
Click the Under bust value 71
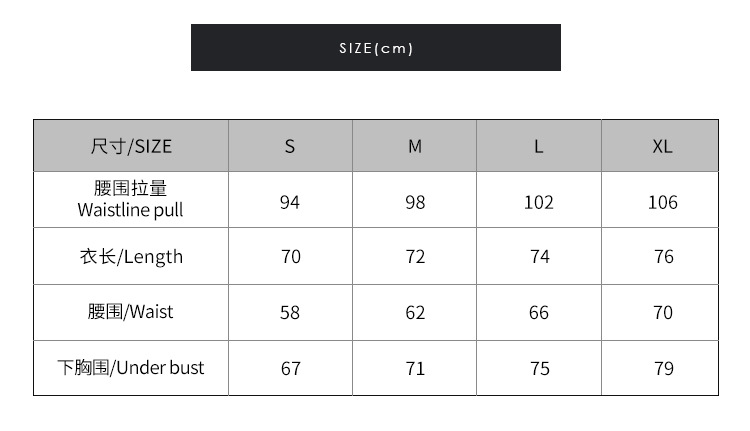point(415,369)
